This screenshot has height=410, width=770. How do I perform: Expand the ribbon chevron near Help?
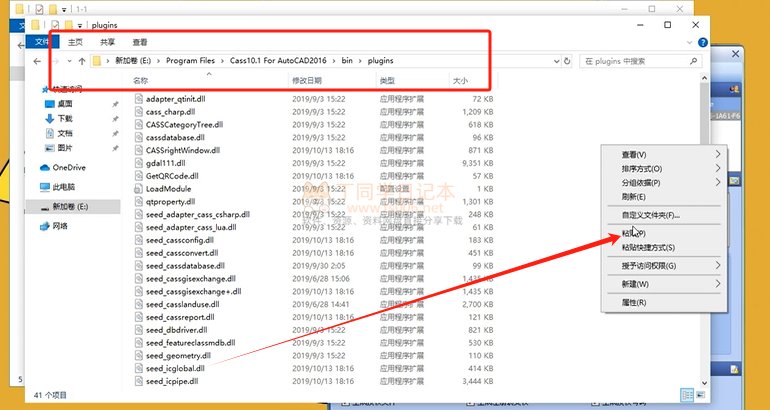click(689, 43)
